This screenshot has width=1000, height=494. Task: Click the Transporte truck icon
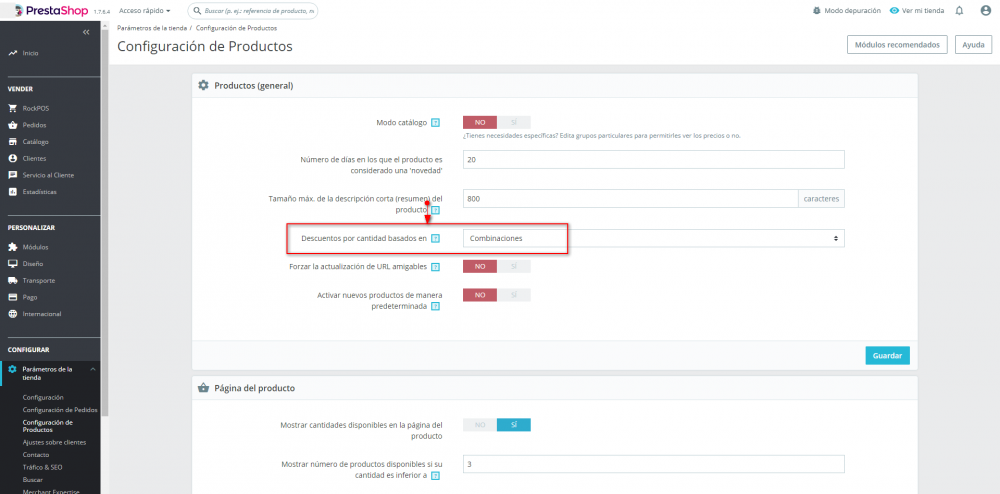click(x=12, y=280)
